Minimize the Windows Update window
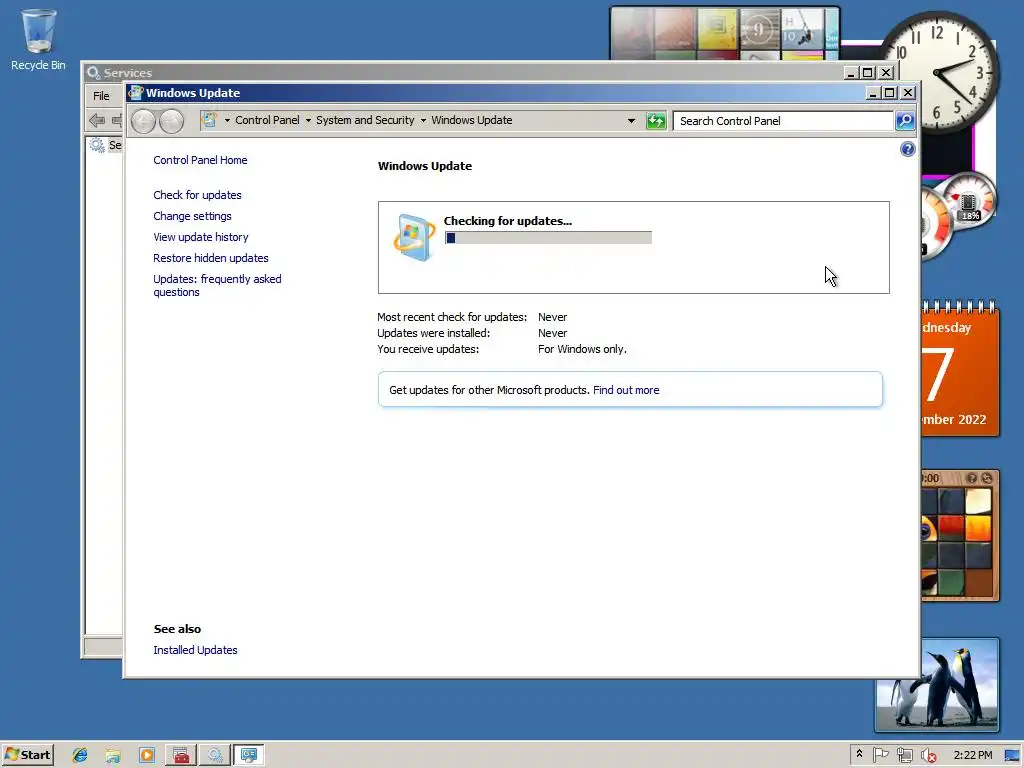The image size is (1024, 768). point(872,93)
